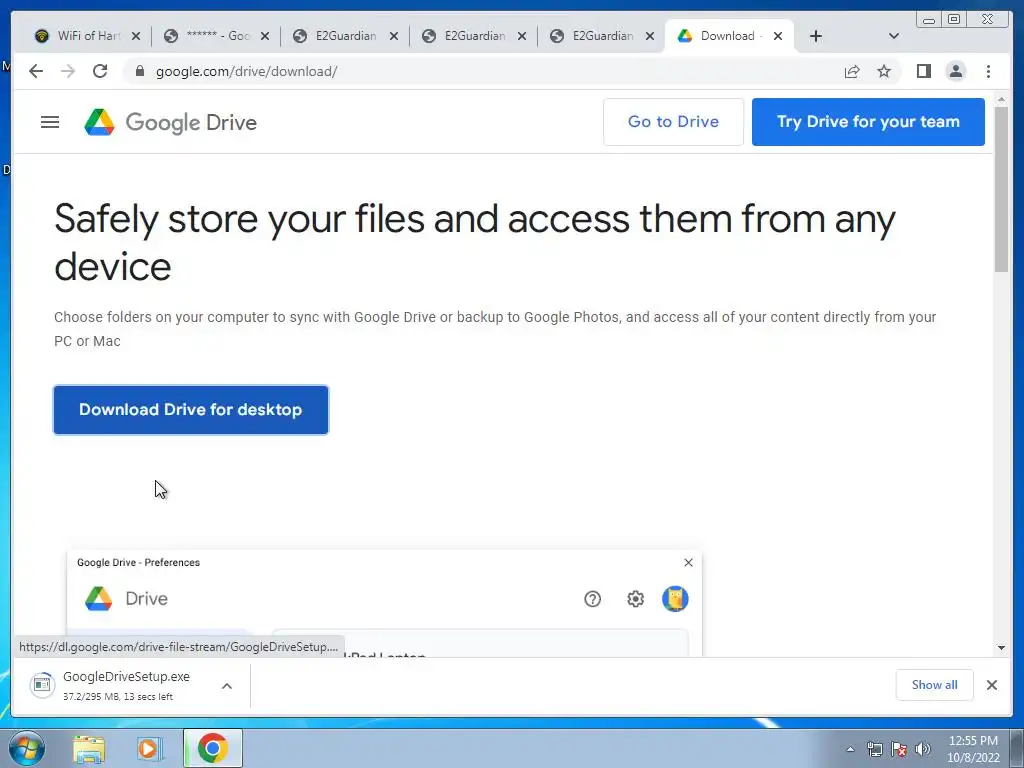Screen dimensions: 1024x768
Task: Show hidden system tray icons
Action: pos(850,749)
